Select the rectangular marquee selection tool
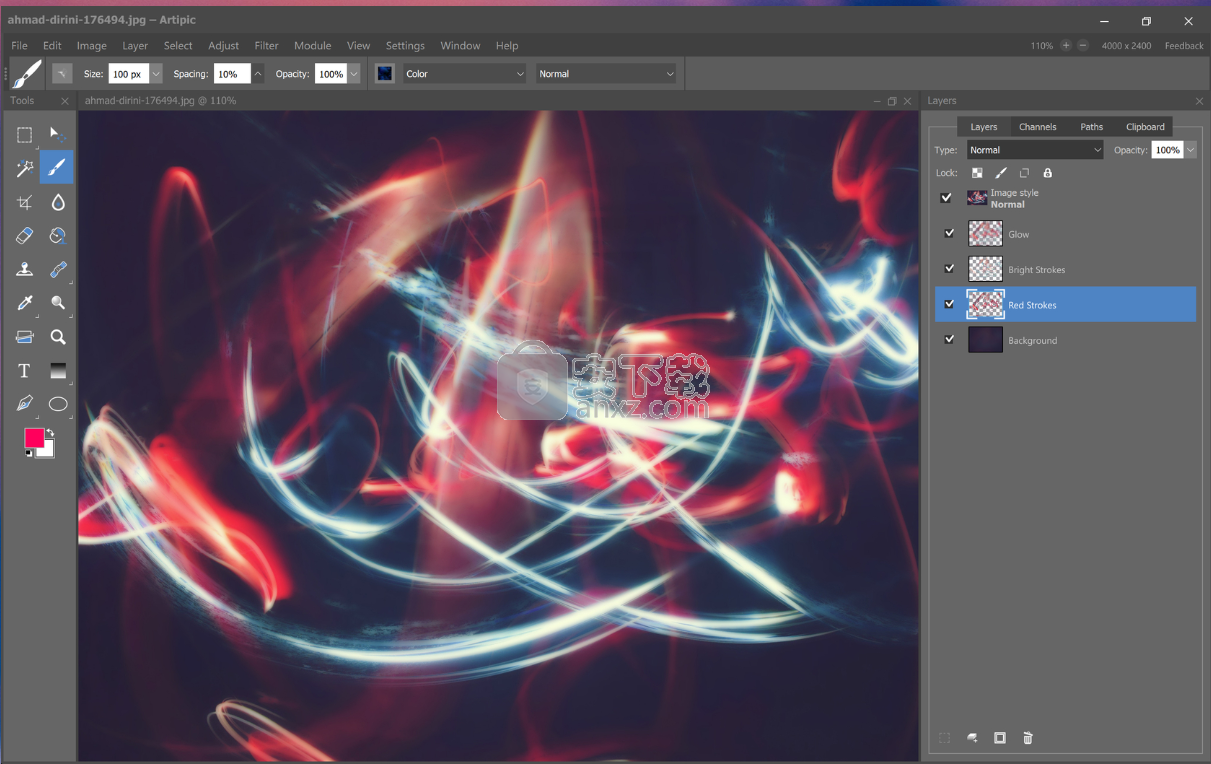The image size is (1211, 764). pyautogui.click(x=25, y=135)
